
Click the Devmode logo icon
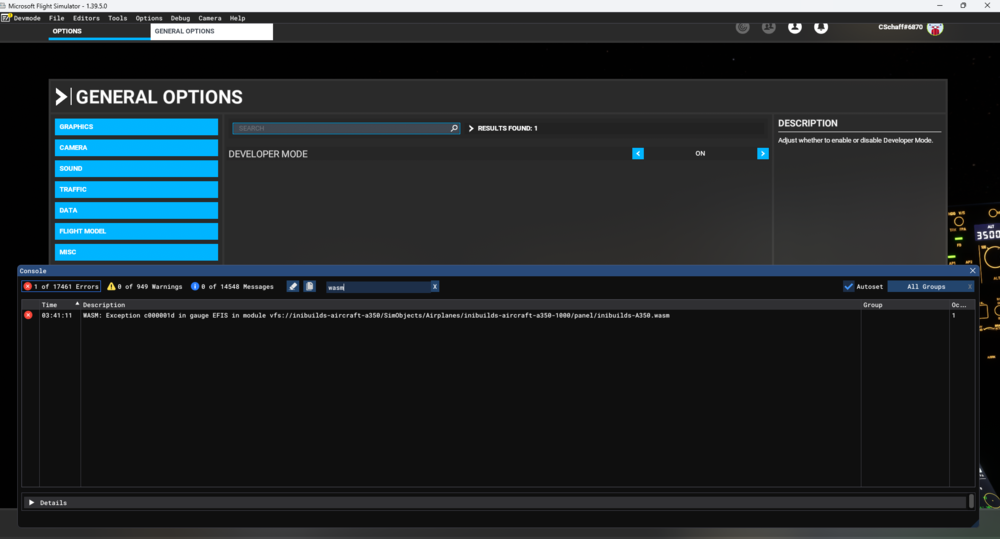point(6,18)
